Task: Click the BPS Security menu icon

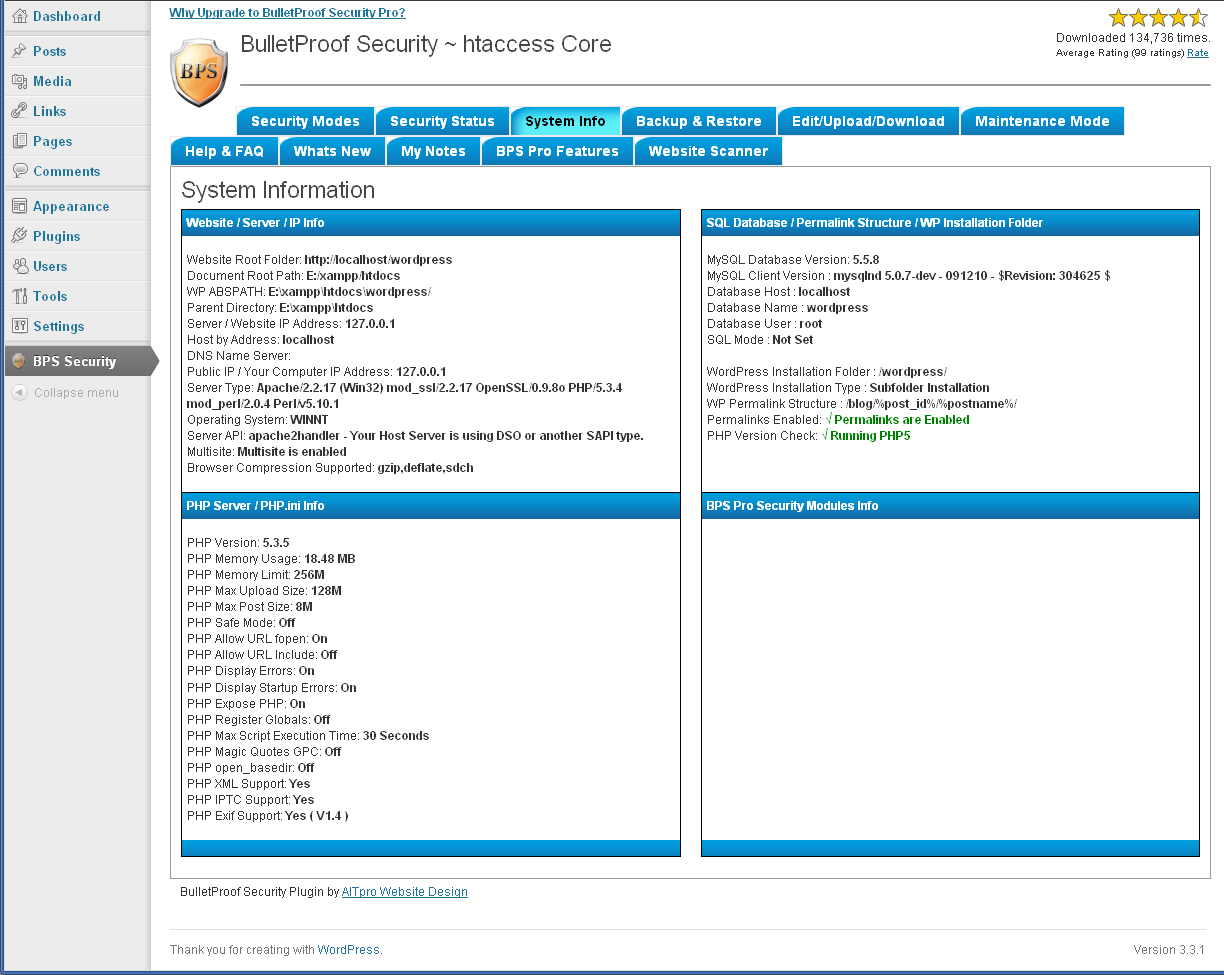Action: pyautogui.click(x=19, y=361)
